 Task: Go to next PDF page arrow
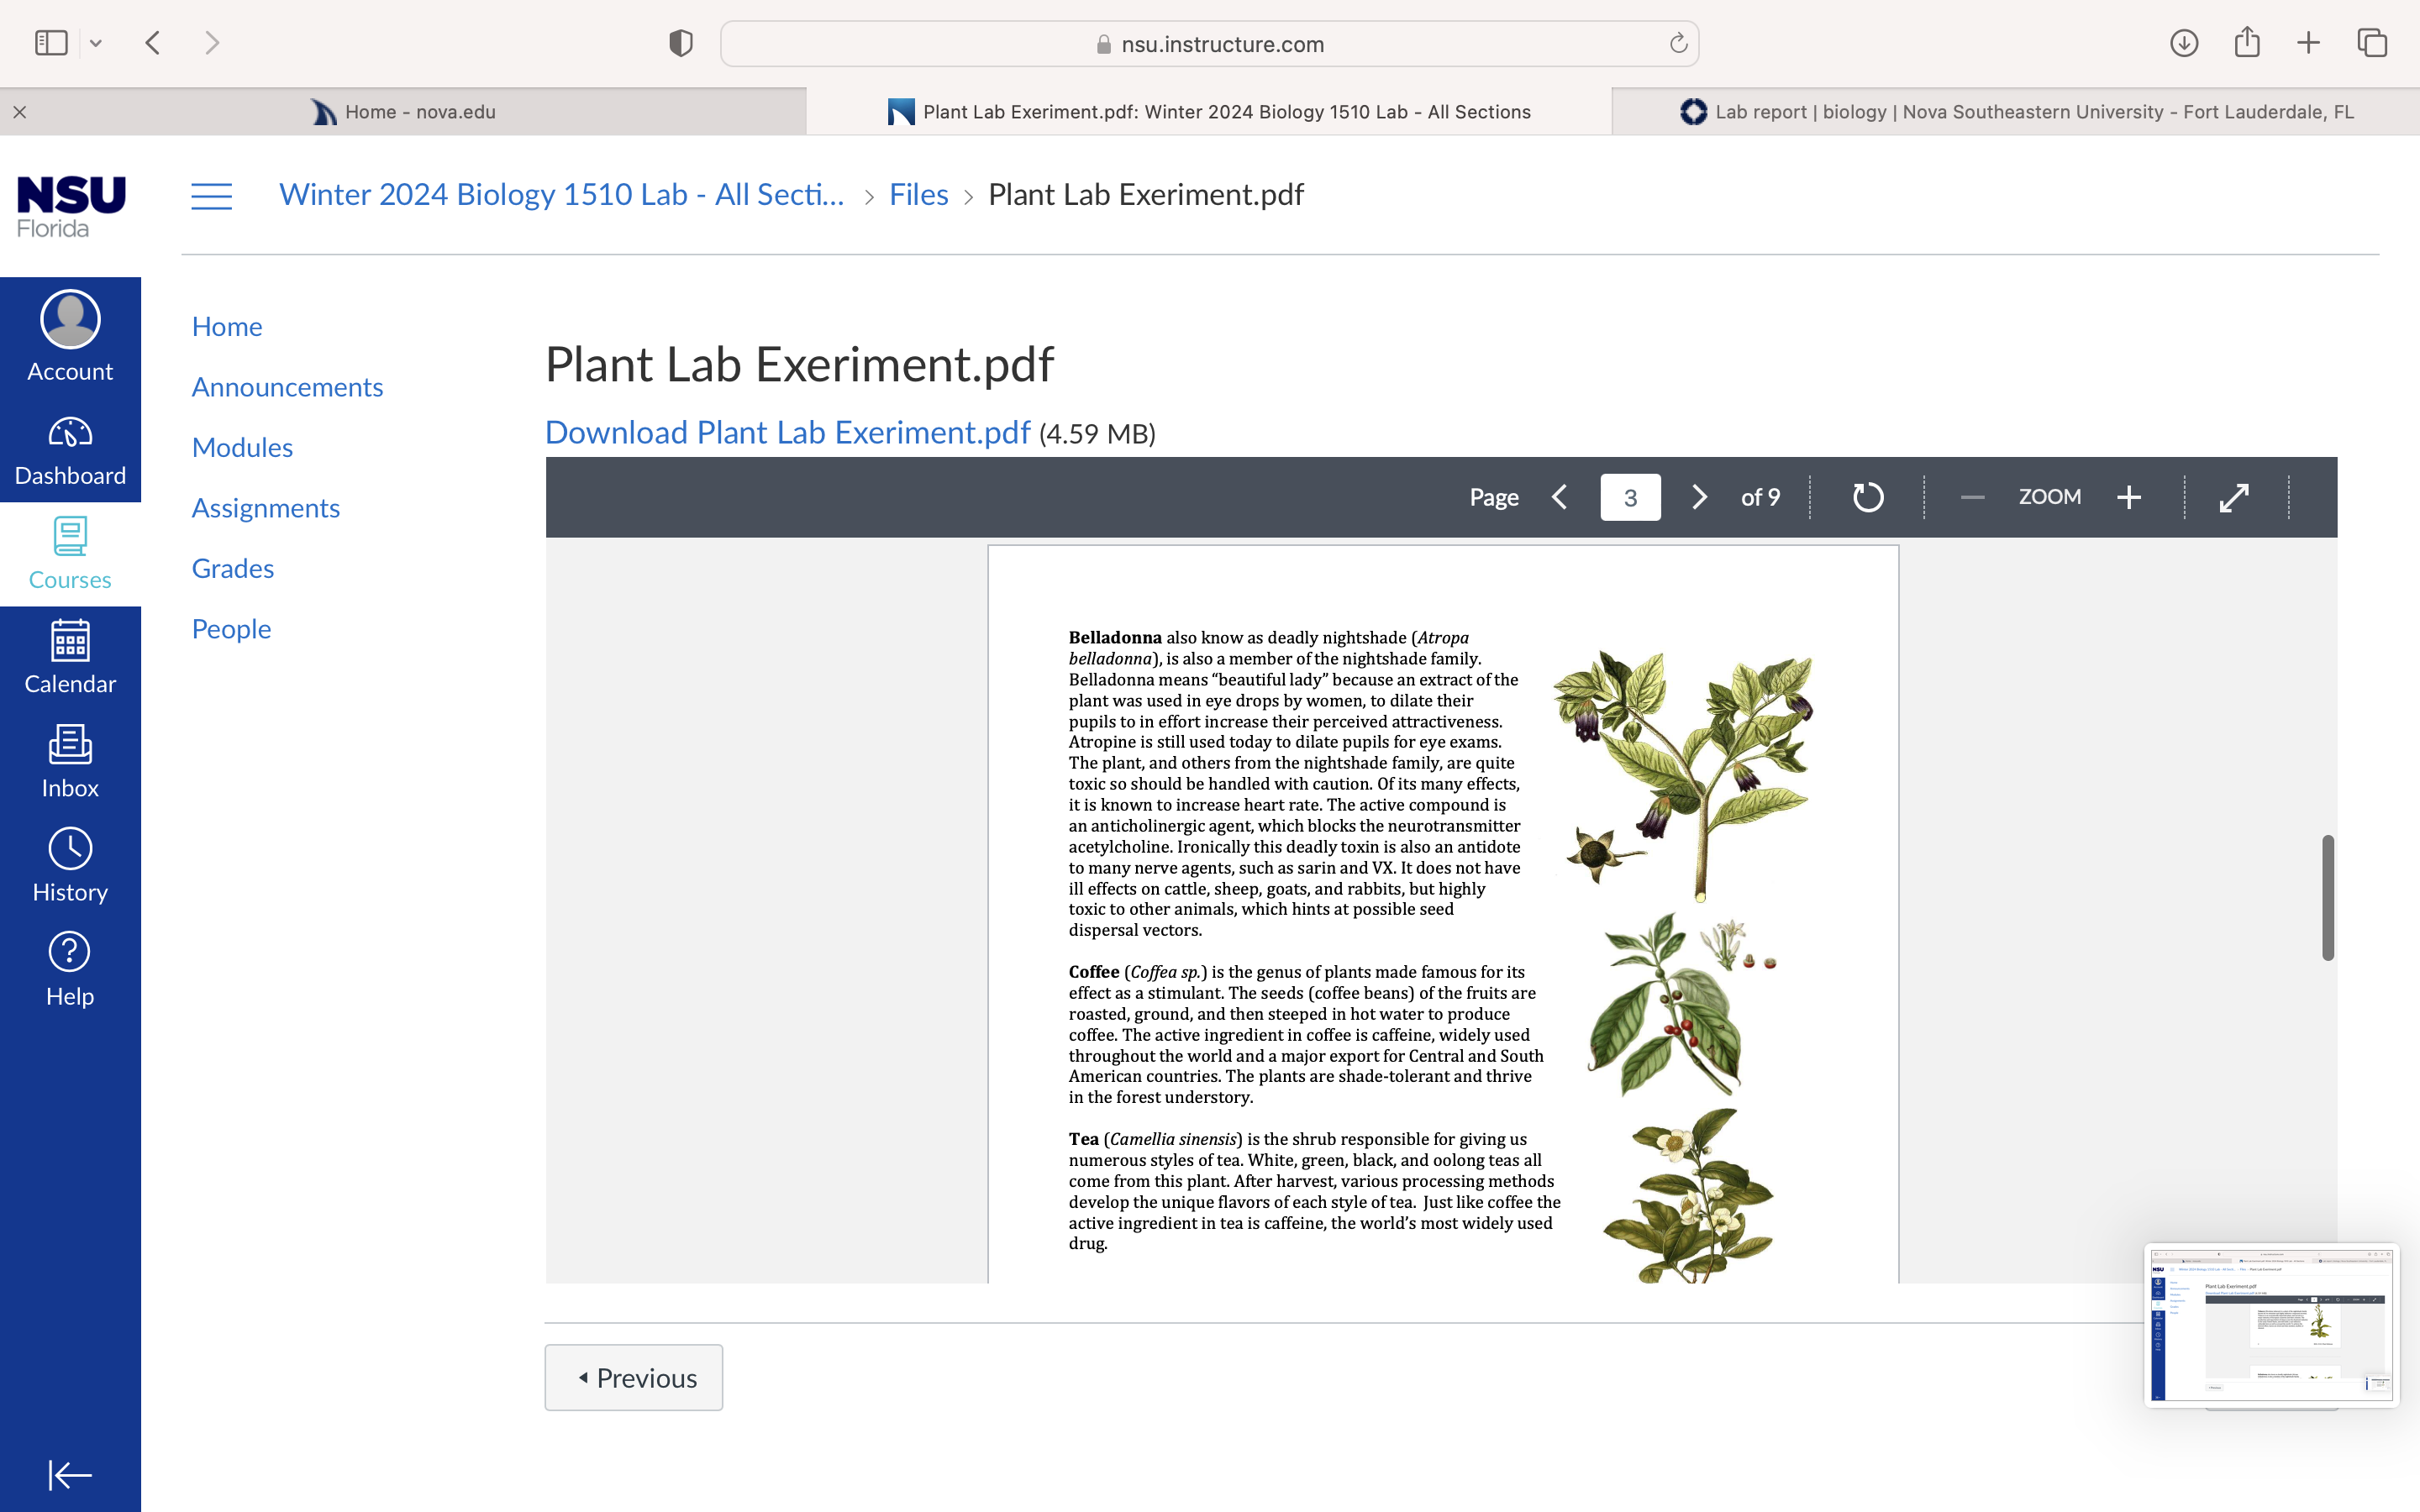[x=1699, y=497]
